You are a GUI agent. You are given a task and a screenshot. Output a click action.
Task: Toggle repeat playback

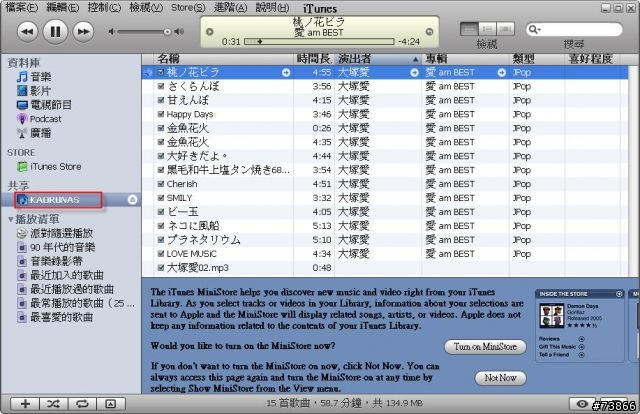(82, 404)
